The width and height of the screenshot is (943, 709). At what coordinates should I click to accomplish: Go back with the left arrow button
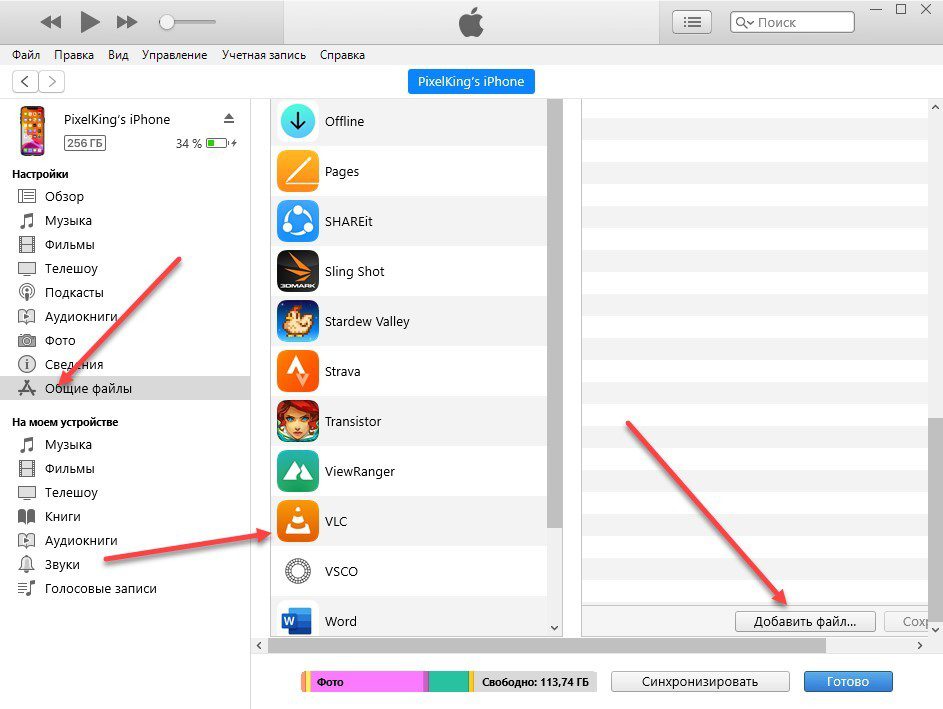tap(25, 81)
